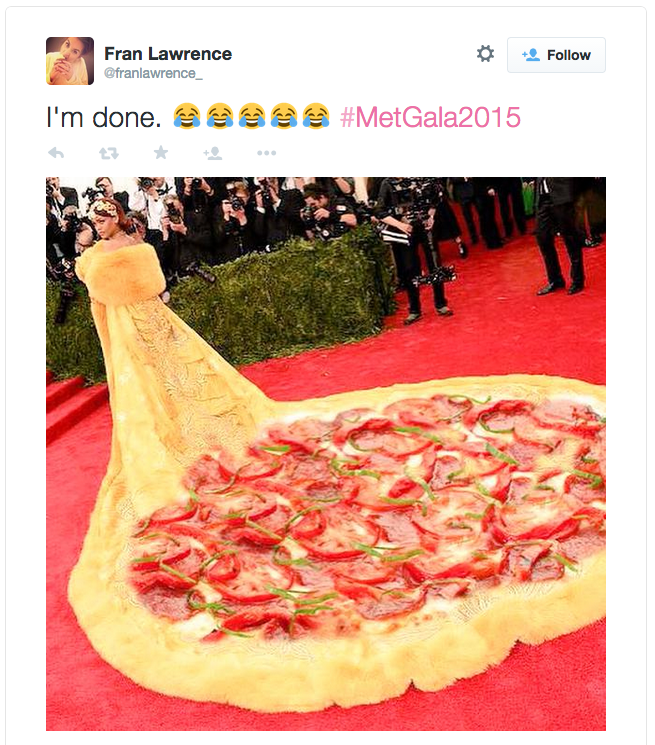Click the person-plus icon inside the Follow button
Screen dimensions: 655x745
[531, 55]
